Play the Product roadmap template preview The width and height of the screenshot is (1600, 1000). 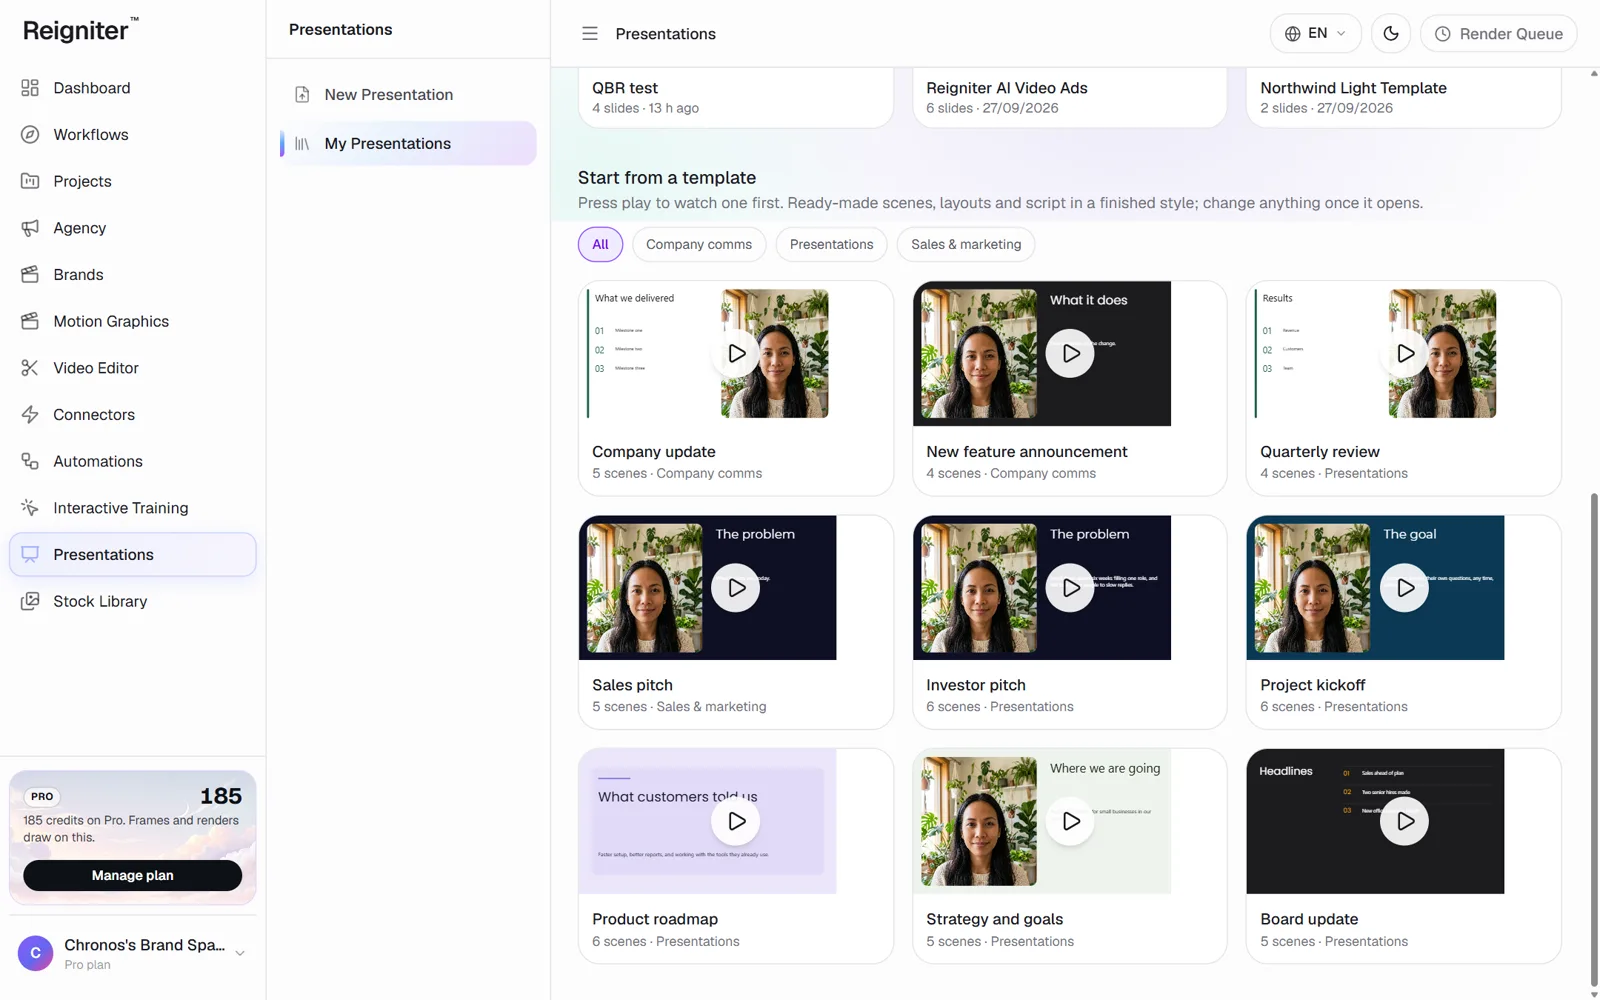tap(736, 821)
